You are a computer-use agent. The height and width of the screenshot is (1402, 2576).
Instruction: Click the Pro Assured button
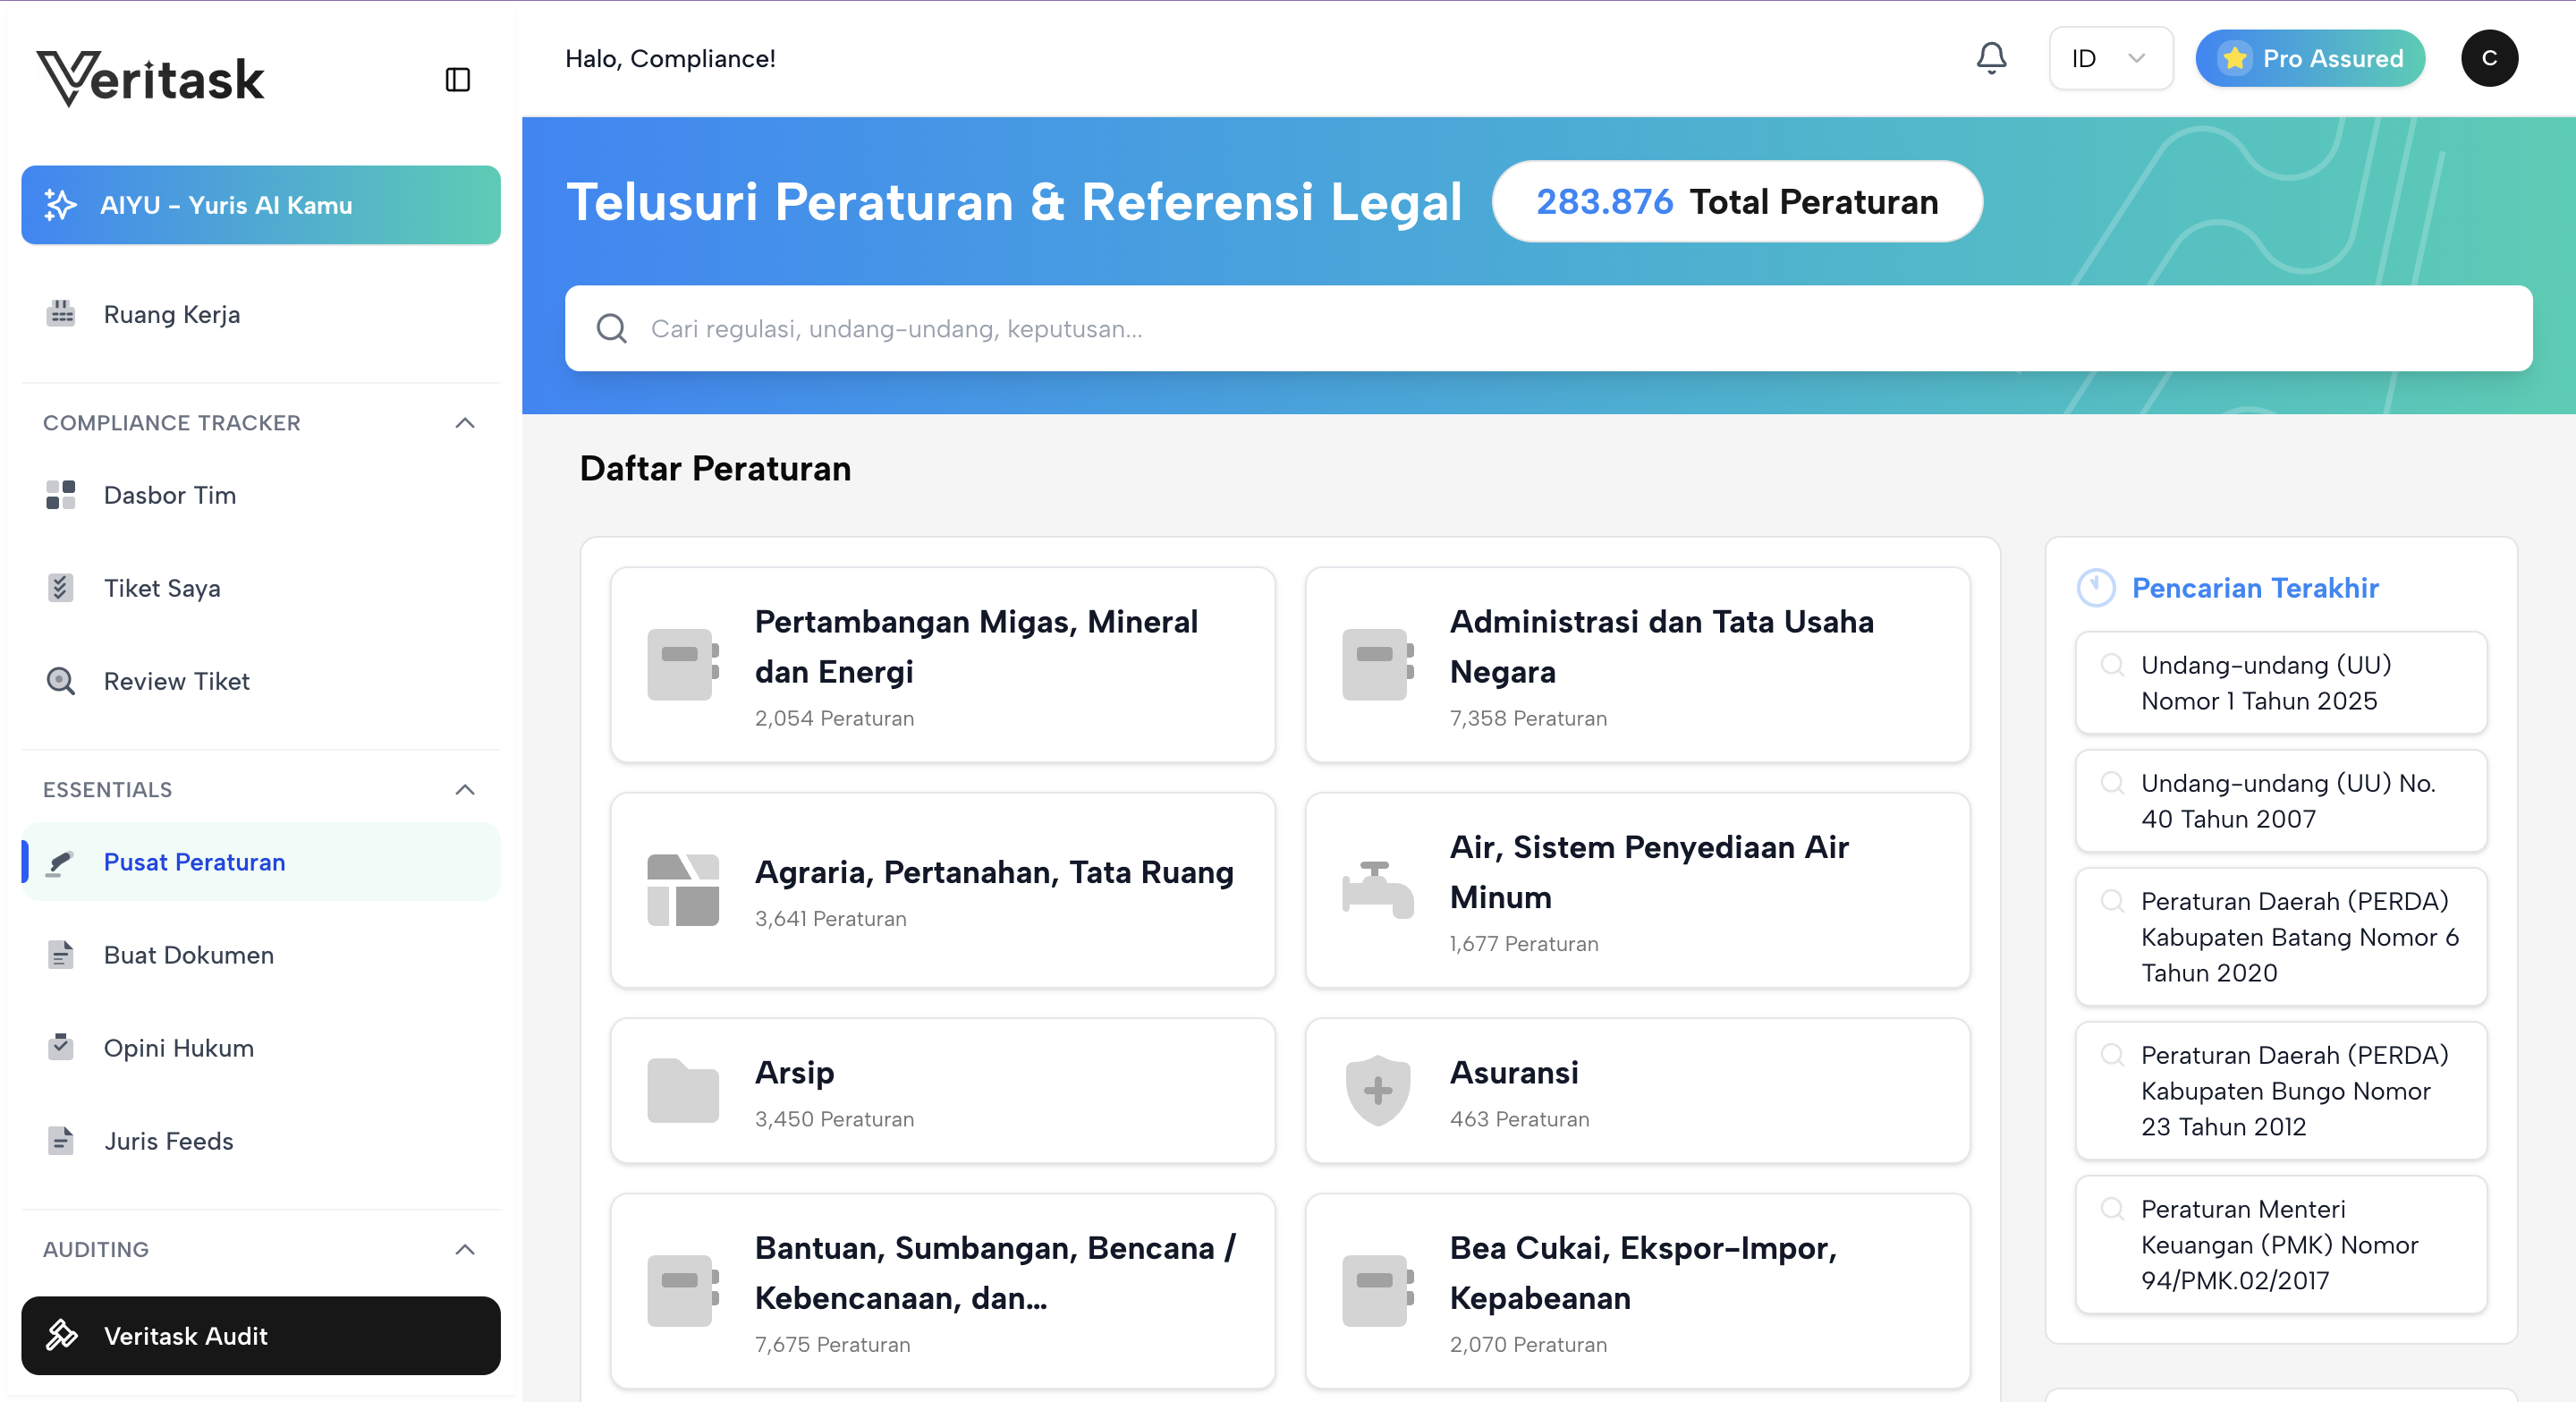pyautogui.click(x=2310, y=58)
